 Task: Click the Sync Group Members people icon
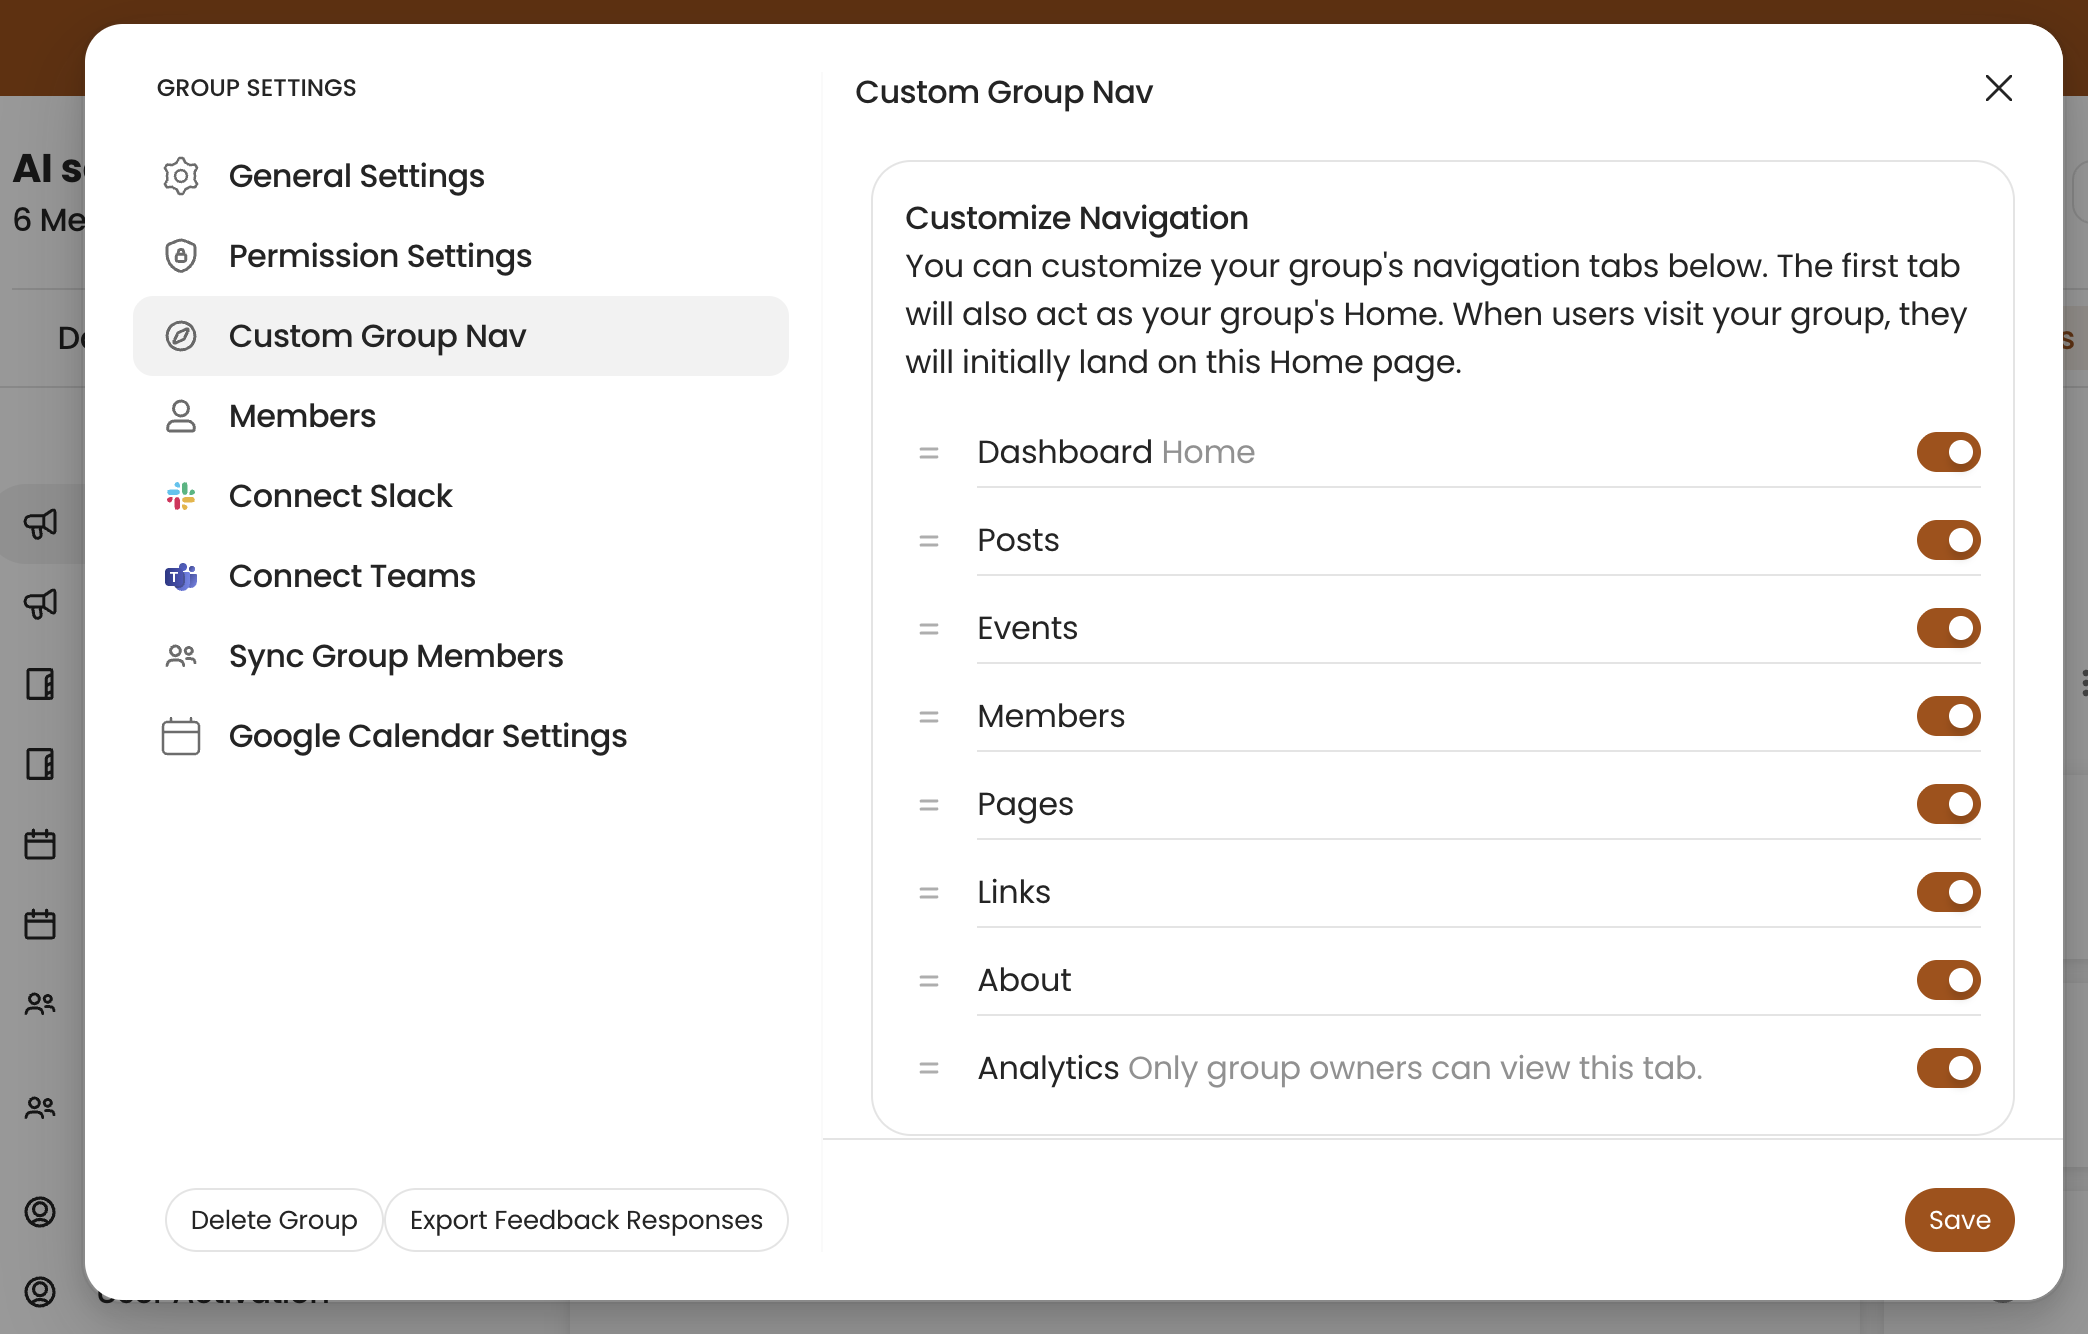click(181, 656)
